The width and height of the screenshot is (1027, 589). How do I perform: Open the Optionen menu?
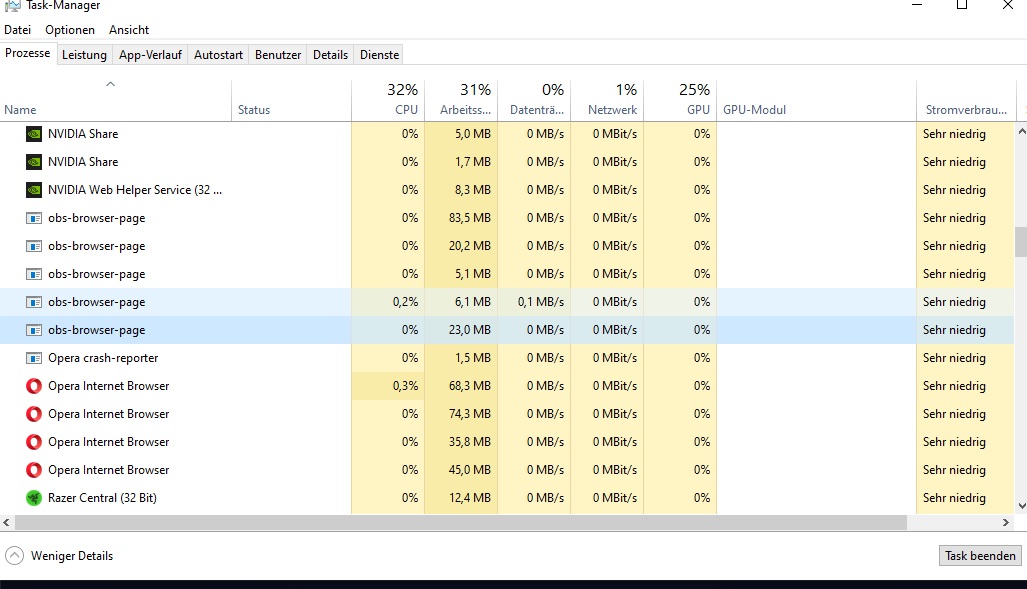[x=70, y=30]
